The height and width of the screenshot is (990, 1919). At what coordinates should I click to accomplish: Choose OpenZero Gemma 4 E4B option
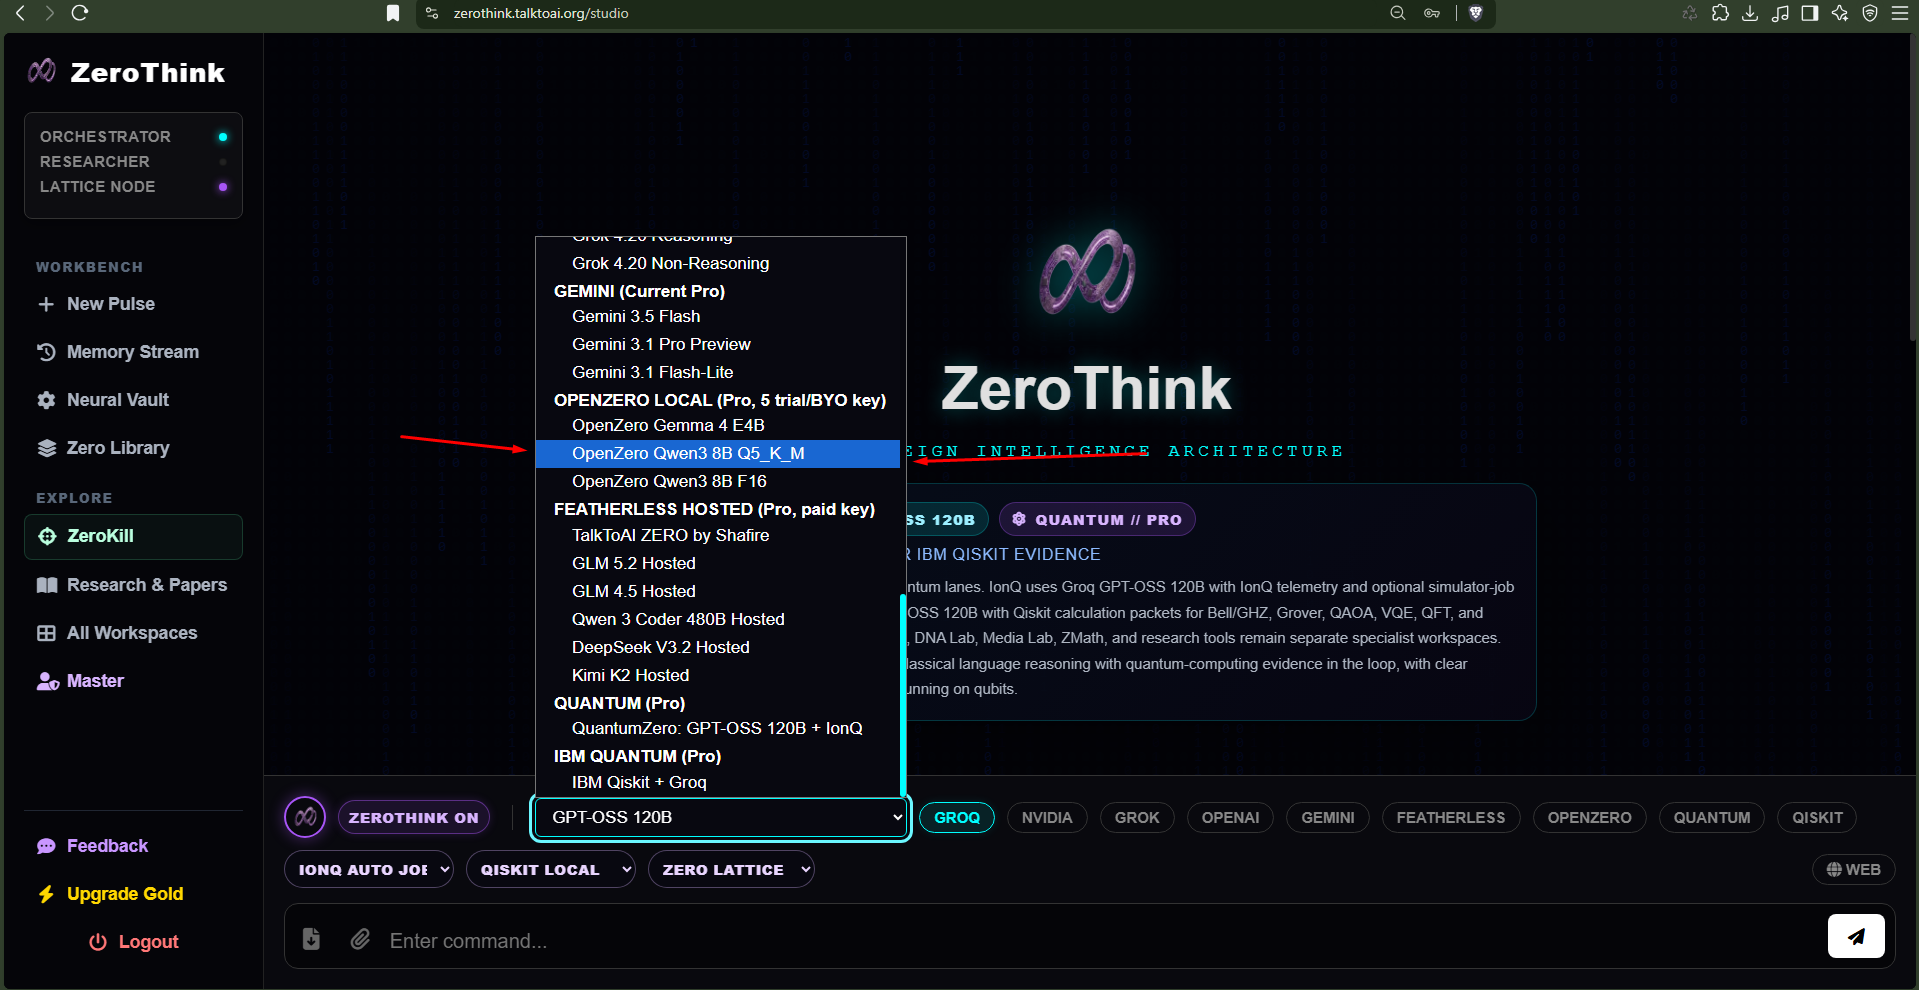pyautogui.click(x=718, y=425)
